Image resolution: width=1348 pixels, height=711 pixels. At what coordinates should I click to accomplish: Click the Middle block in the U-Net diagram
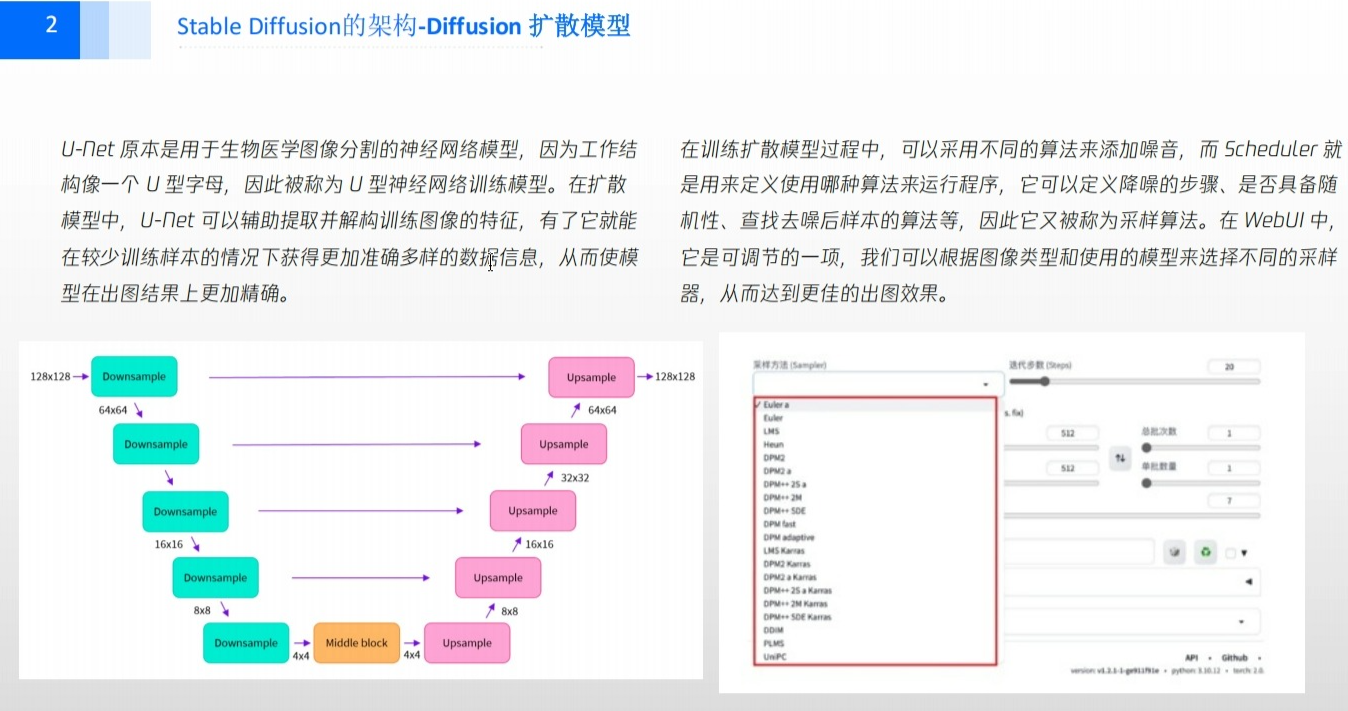[x=356, y=643]
